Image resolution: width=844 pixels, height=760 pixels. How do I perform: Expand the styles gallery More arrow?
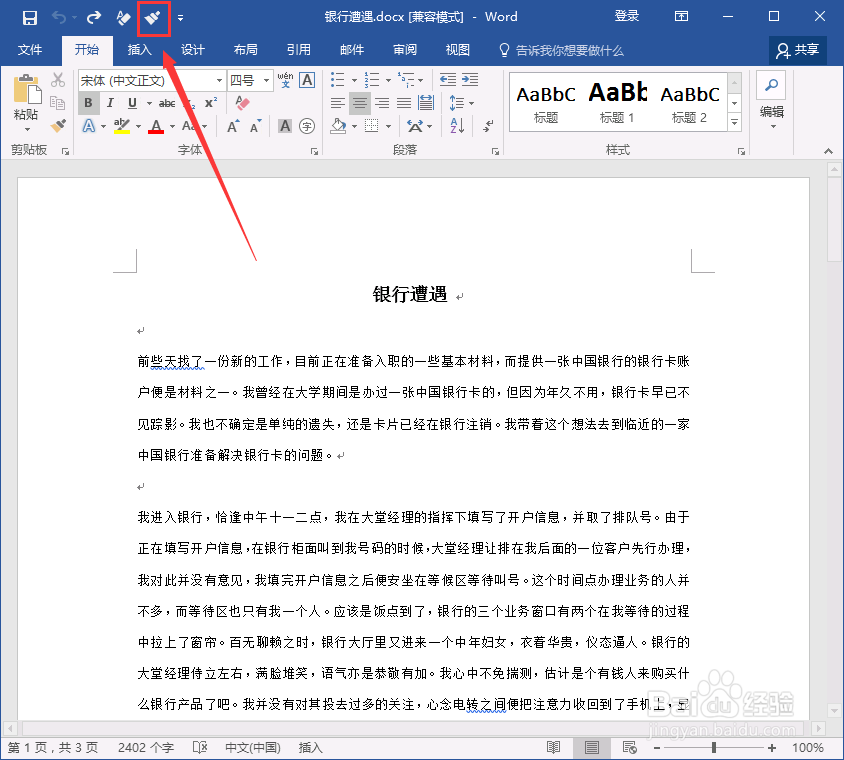pyautogui.click(x=735, y=123)
